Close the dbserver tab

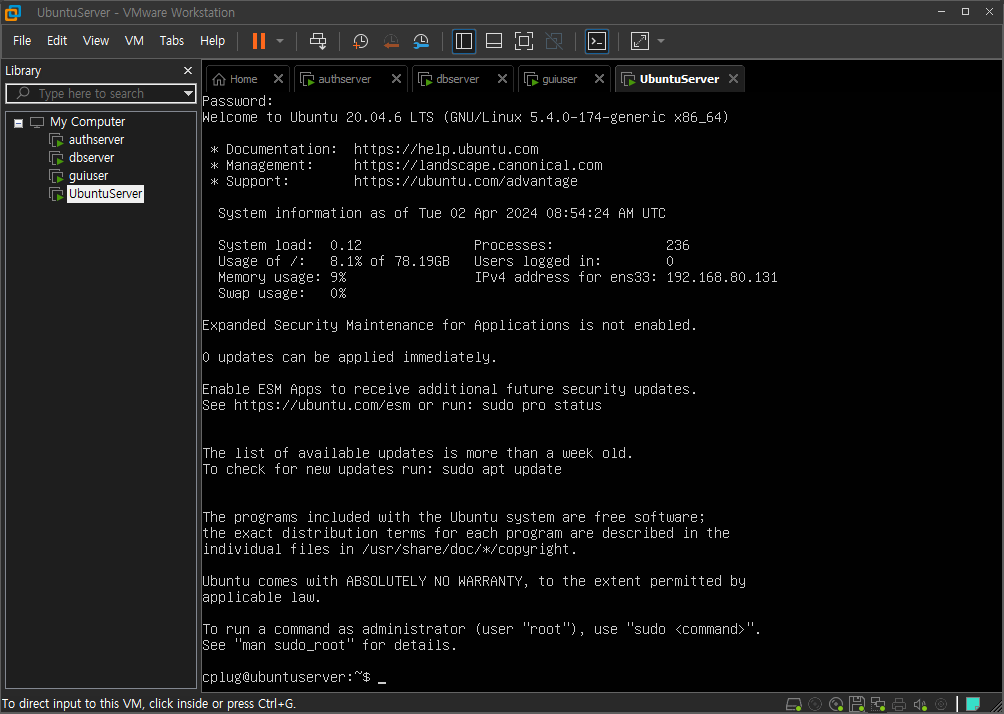click(x=502, y=78)
